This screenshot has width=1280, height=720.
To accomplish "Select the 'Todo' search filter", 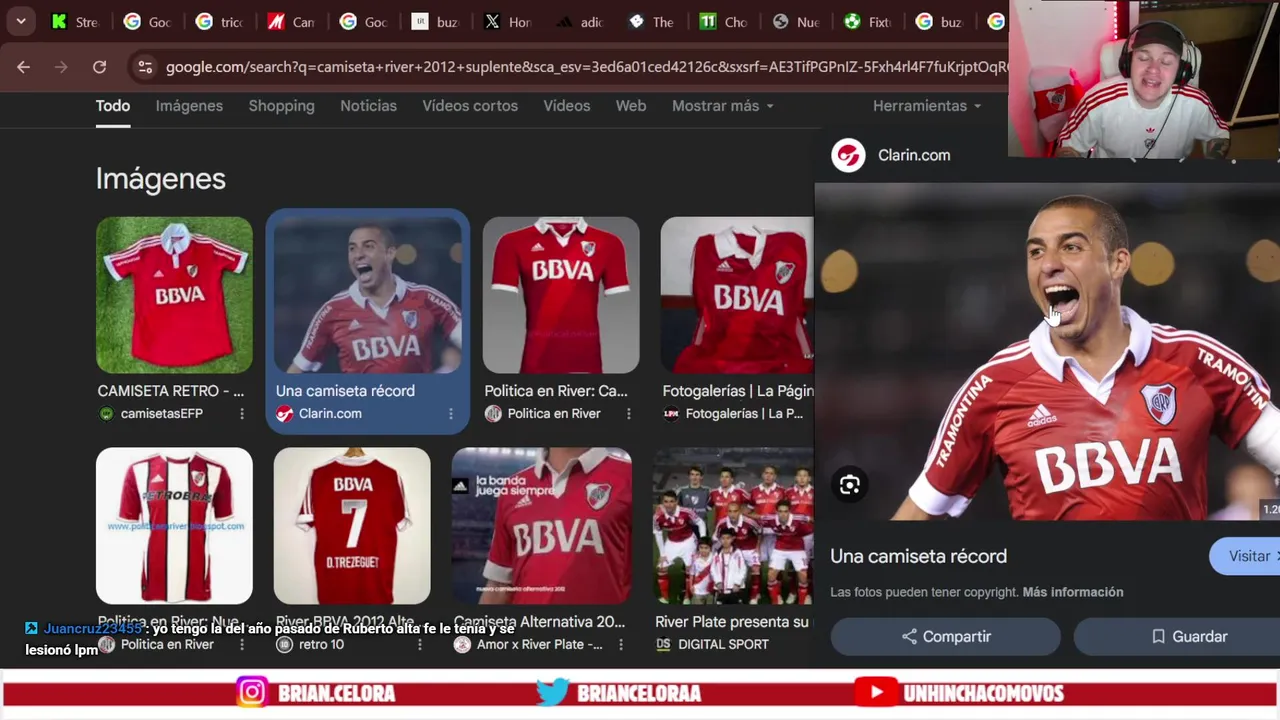I will (x=113, y=105).
